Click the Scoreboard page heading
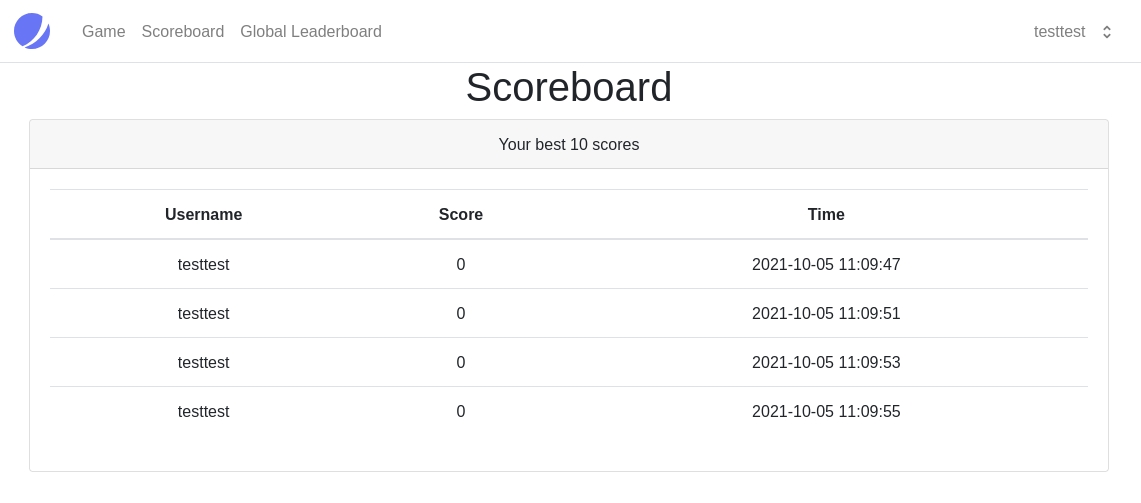This screenshot has height=503, width=1141. 569,88
